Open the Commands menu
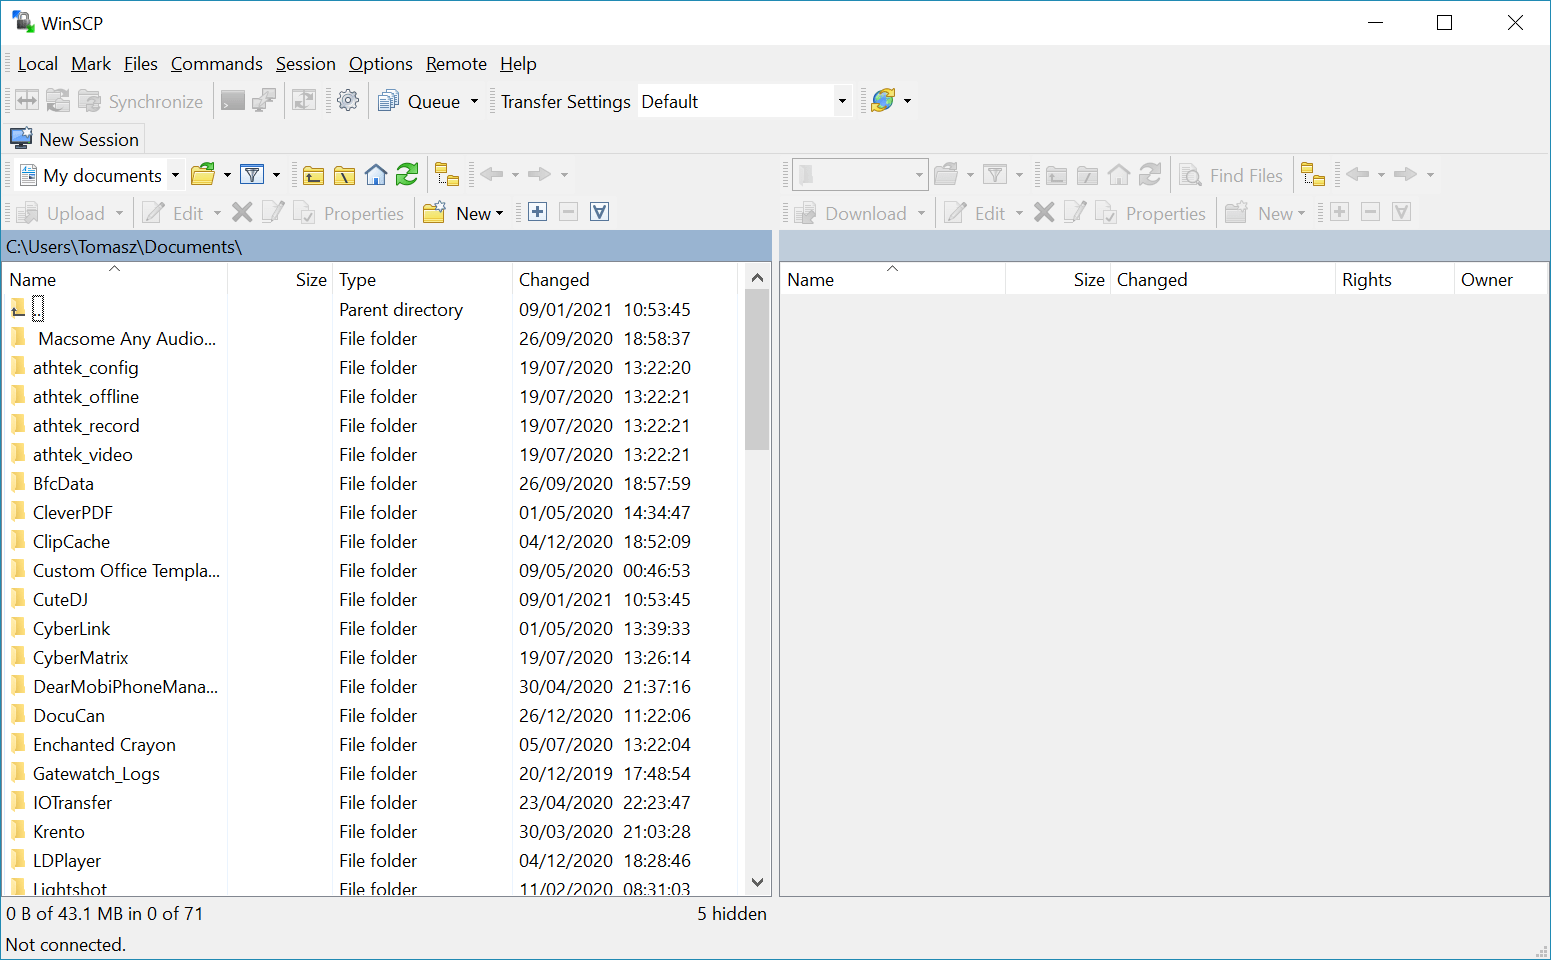This screenshot has width=1551, height=960. tap(217, 64)
